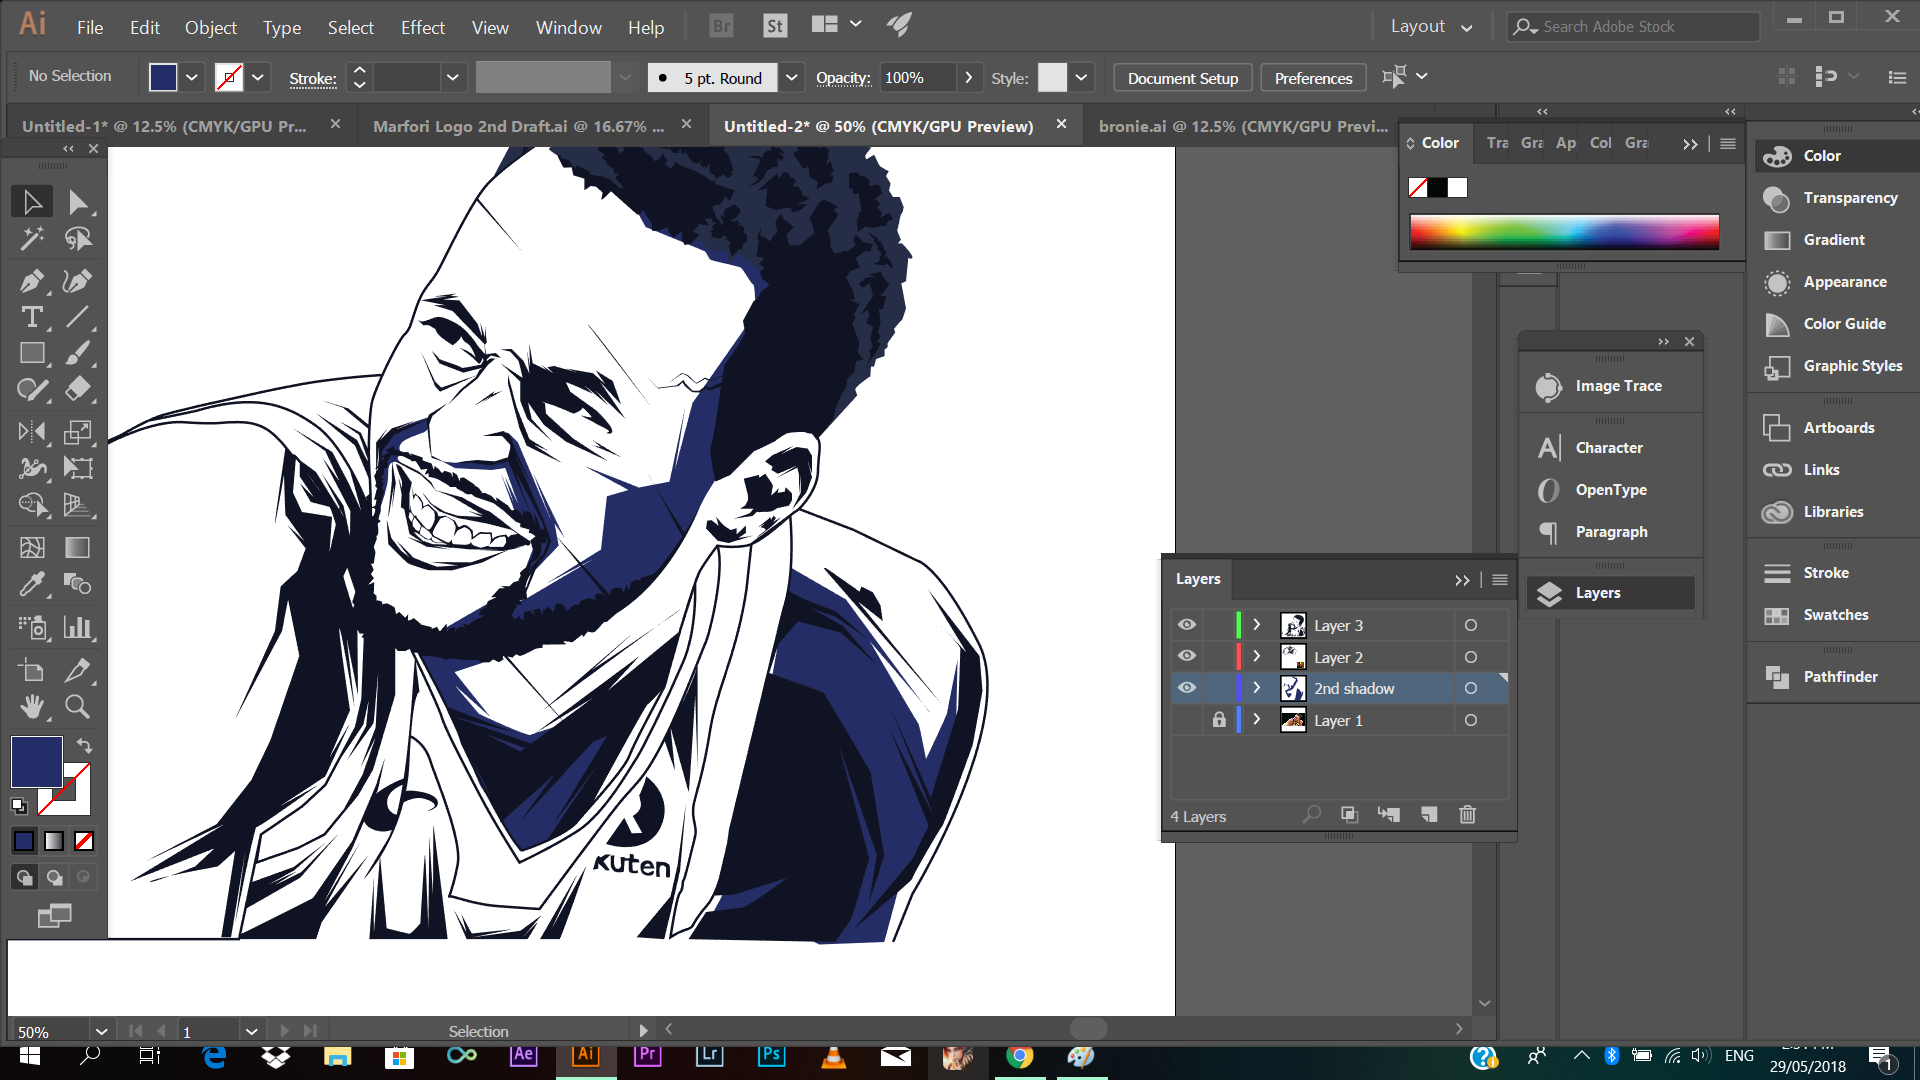
Task: Expand 2nd shadow layer contents
Action: 1257,688
